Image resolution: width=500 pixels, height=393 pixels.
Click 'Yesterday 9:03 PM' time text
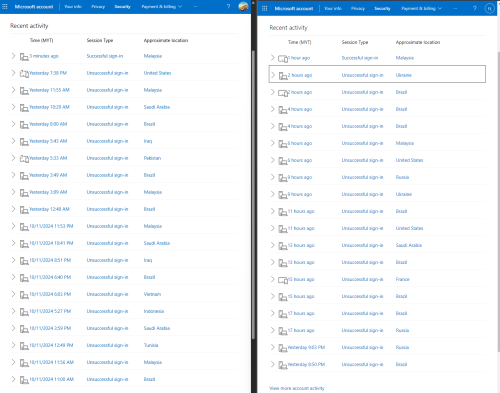point(306,347)
